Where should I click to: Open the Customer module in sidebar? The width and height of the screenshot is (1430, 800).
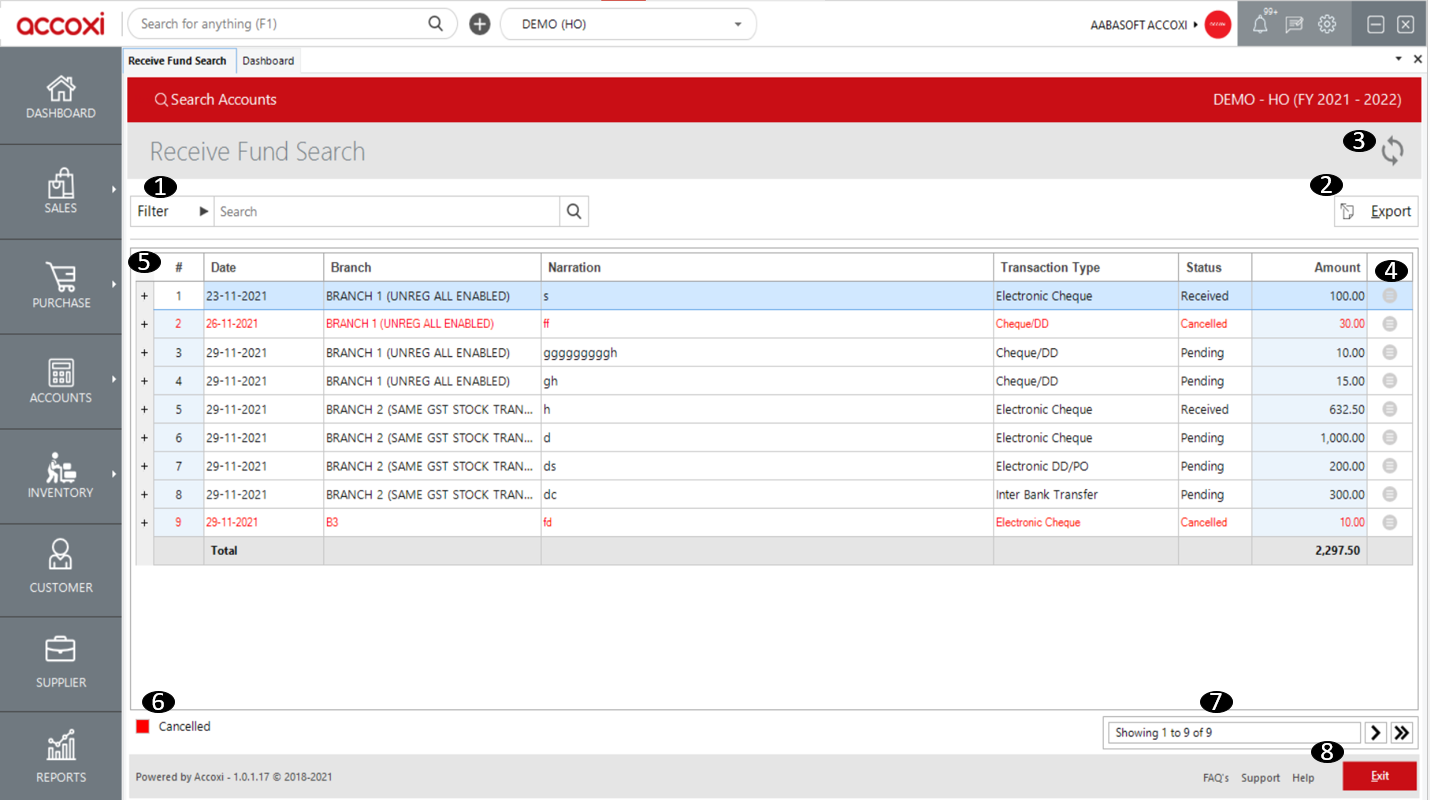point(60,570)
